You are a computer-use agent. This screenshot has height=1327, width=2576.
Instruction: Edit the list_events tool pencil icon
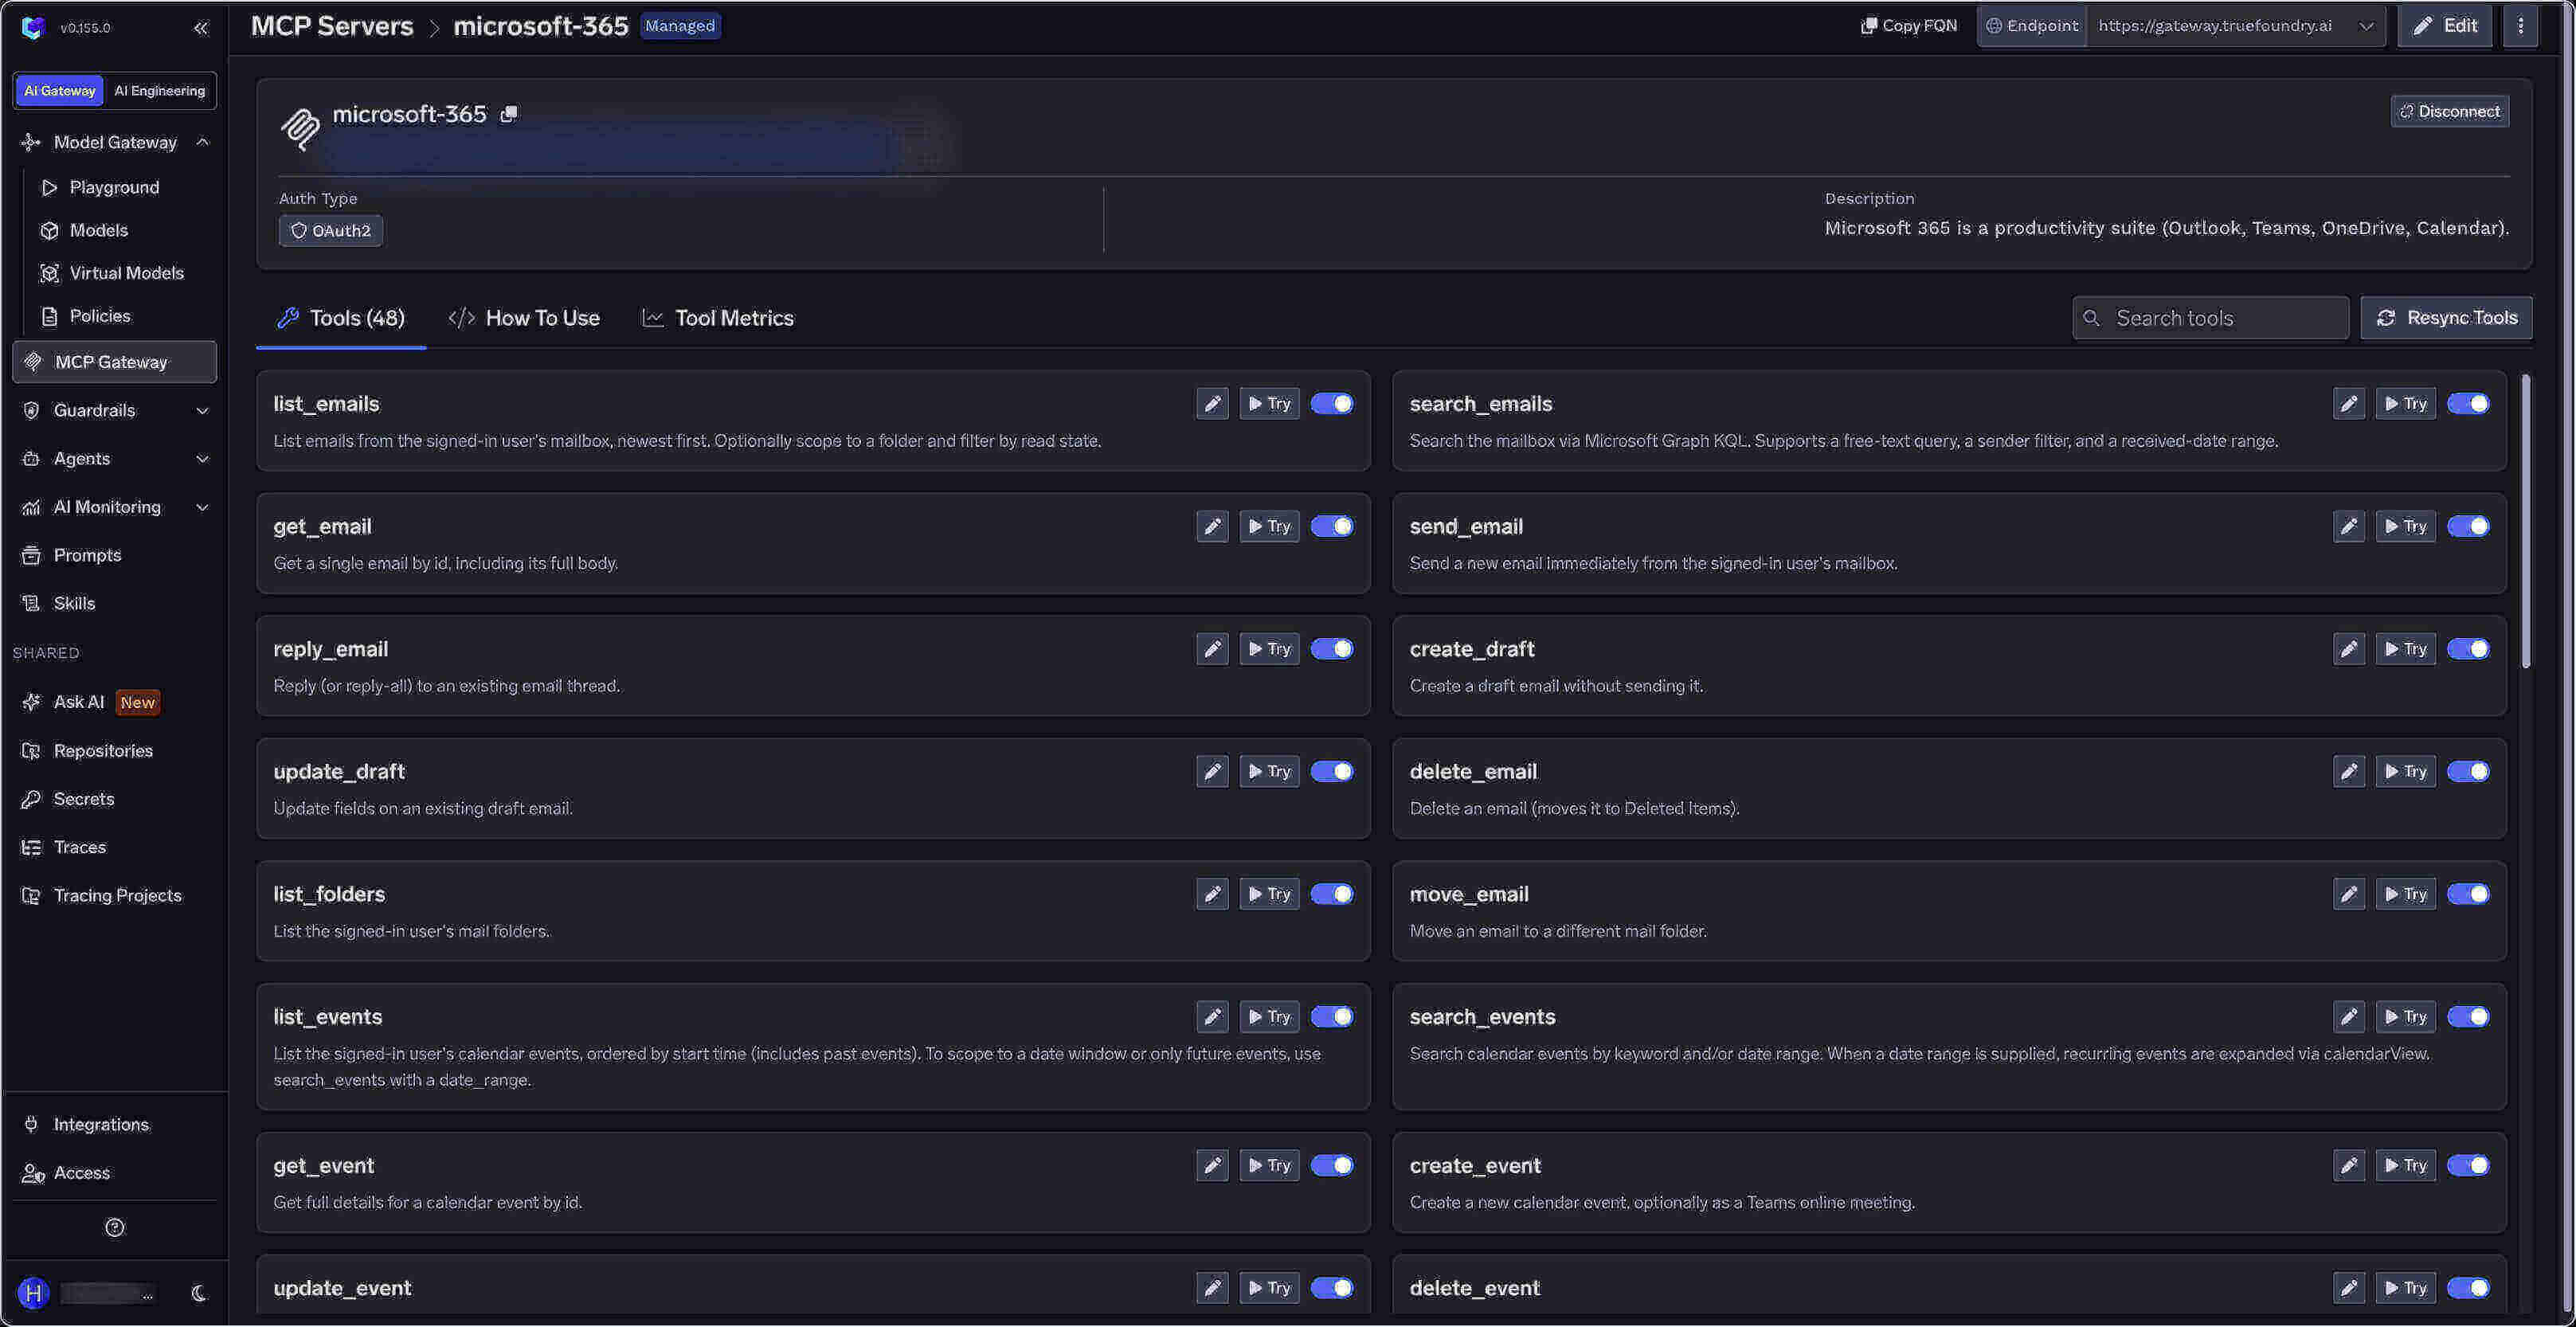(1212, 1017)
